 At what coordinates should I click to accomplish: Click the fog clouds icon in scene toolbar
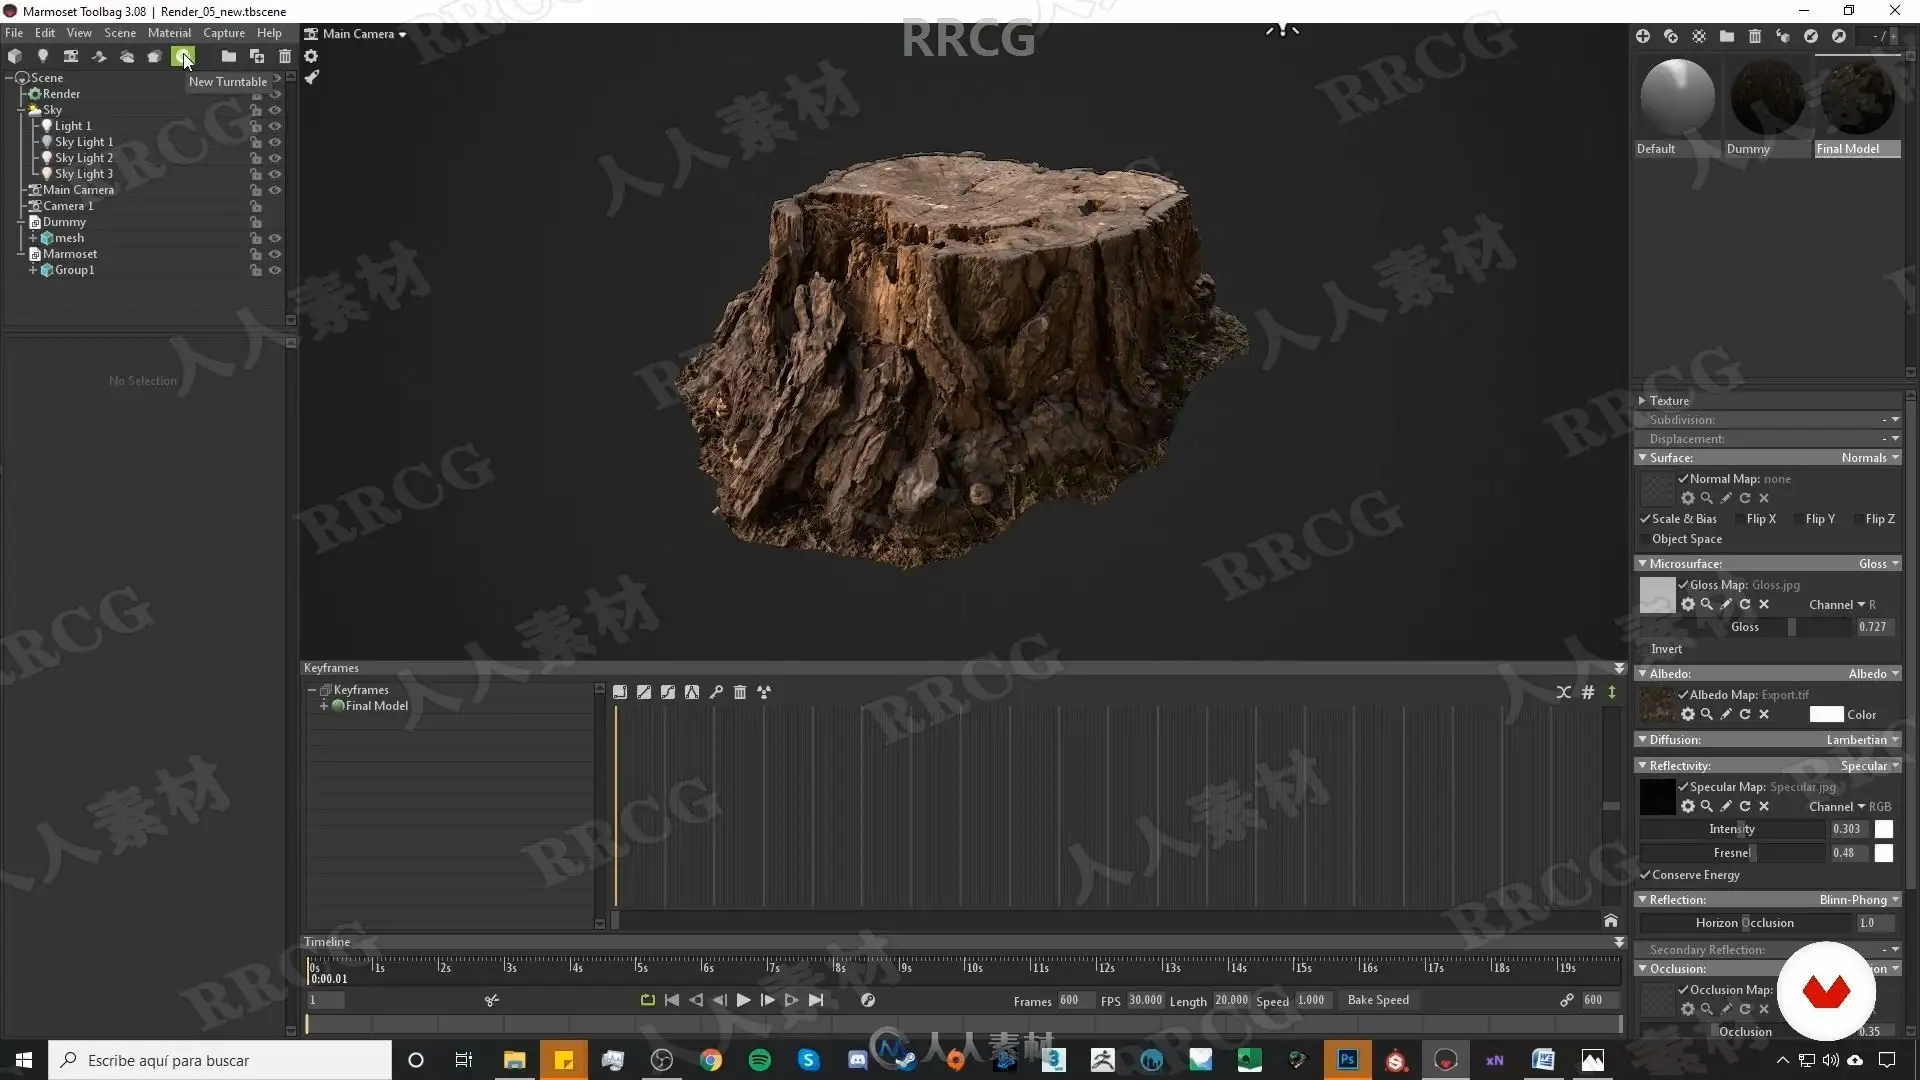point(127,56)
